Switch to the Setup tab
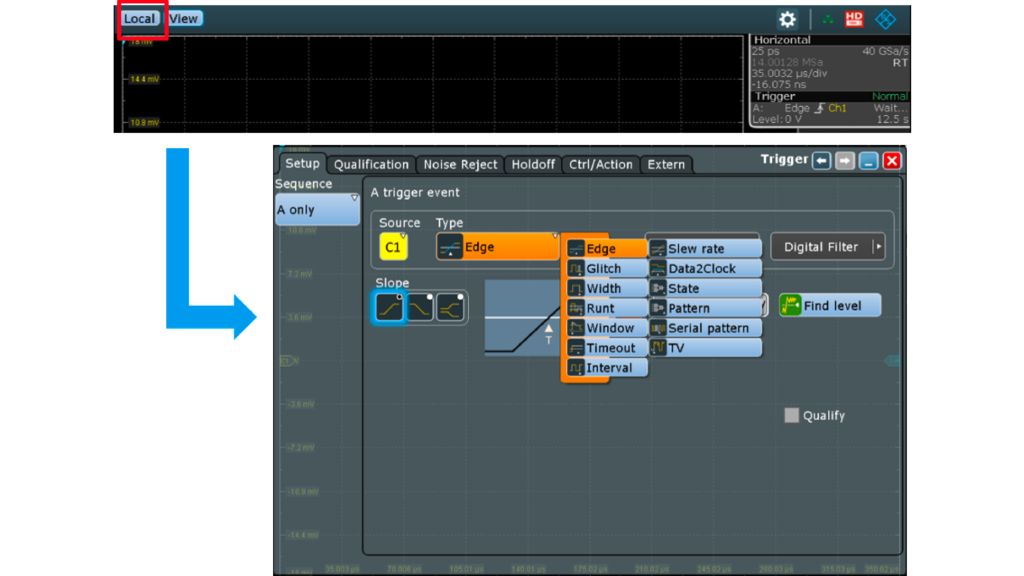Viewport: 1024px width, 576px height. [x=302, y=163]
